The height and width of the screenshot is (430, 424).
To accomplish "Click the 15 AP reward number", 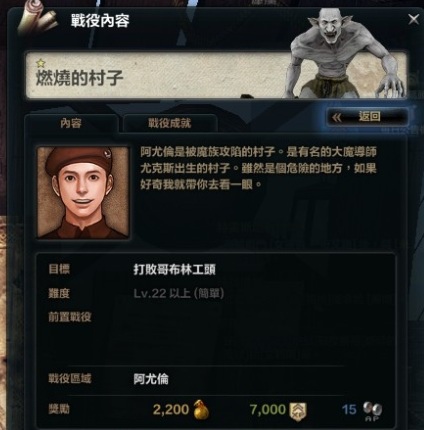I will tap(349, 410).
